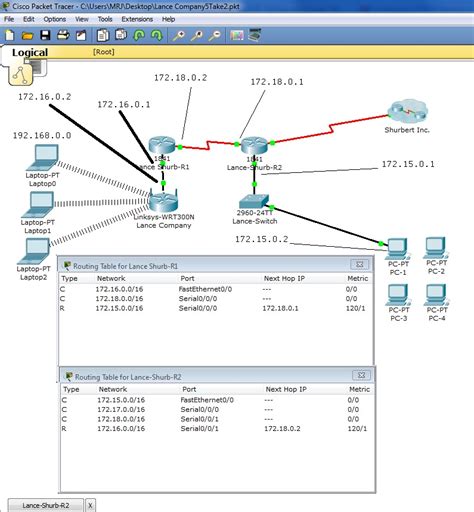Click the X button beside Lance-Shurb-R2 tab
The width and height of the screenshot is (474, 512).
[x=90, y=505]
